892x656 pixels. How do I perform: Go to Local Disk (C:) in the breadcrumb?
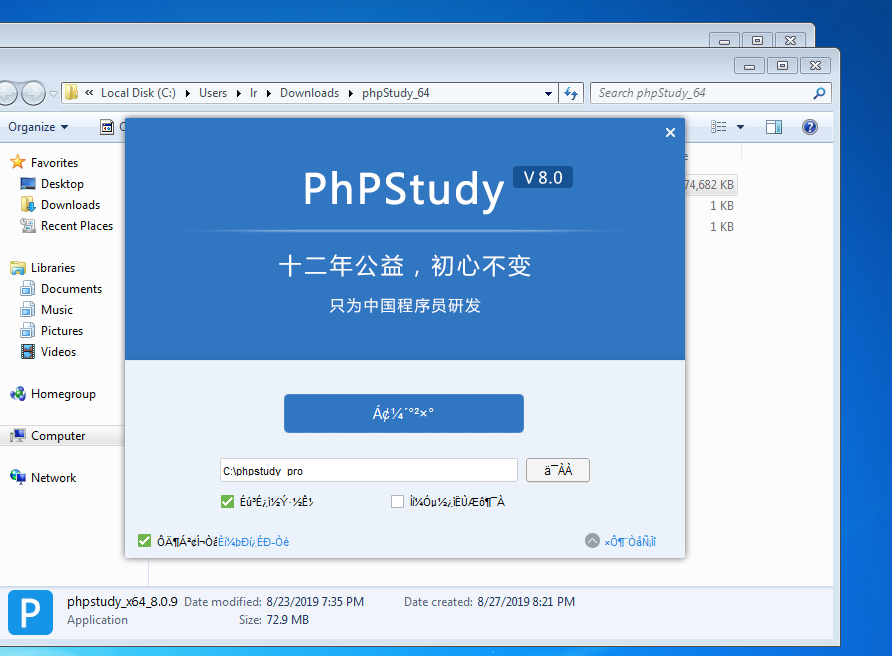(x=138, y=93)
